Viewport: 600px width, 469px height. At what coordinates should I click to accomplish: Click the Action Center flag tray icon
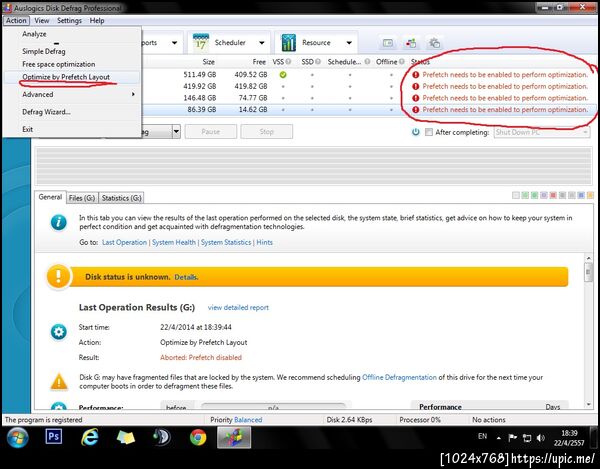(512, 438)
